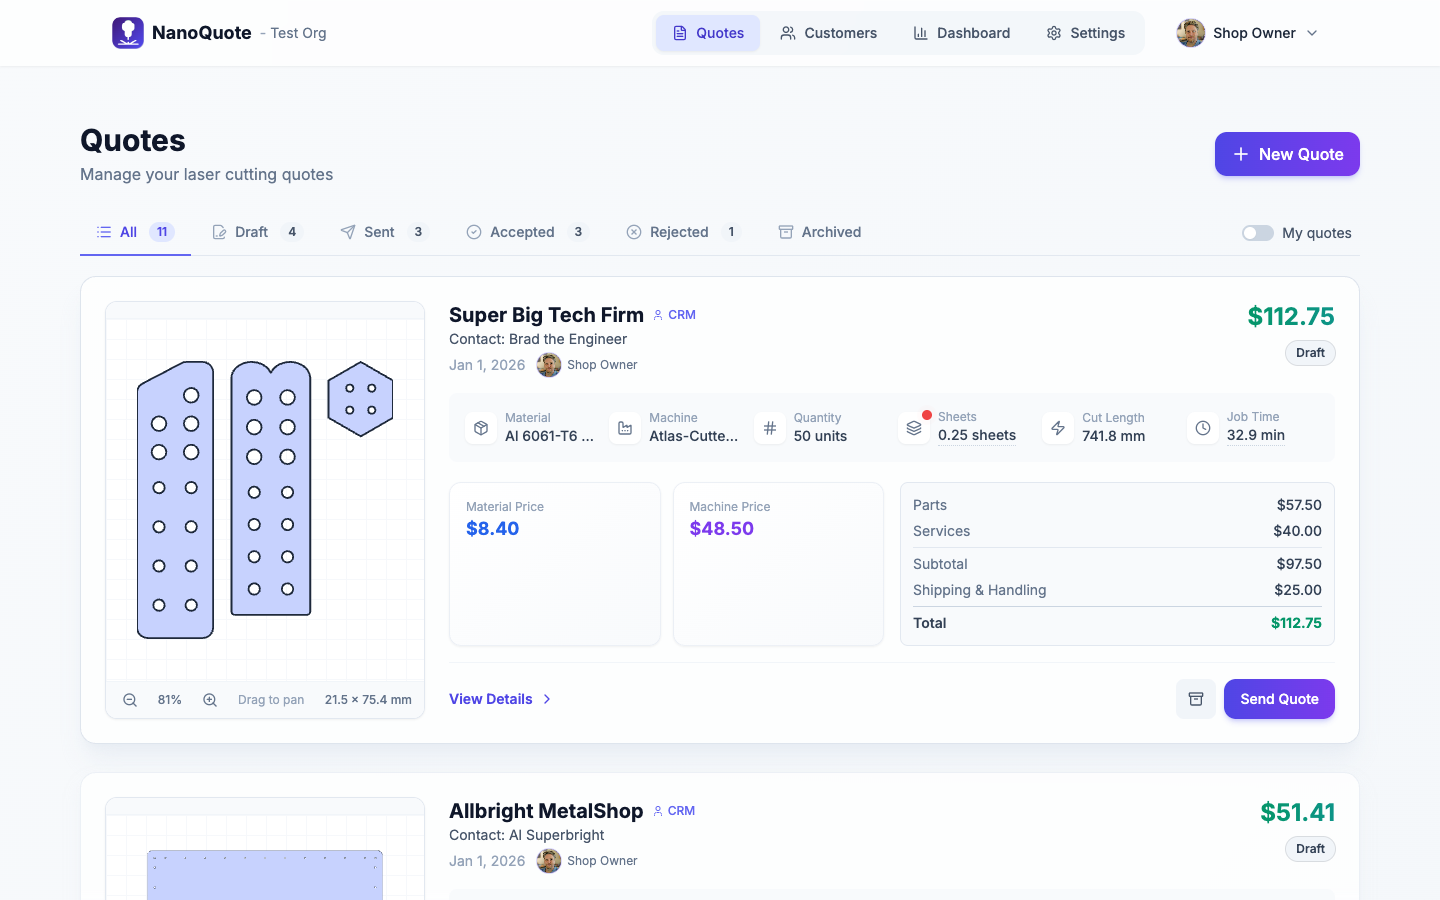
Task: Click the CRM badge beside Super Big Tech Firm
Action: click(x=674, y=315)
